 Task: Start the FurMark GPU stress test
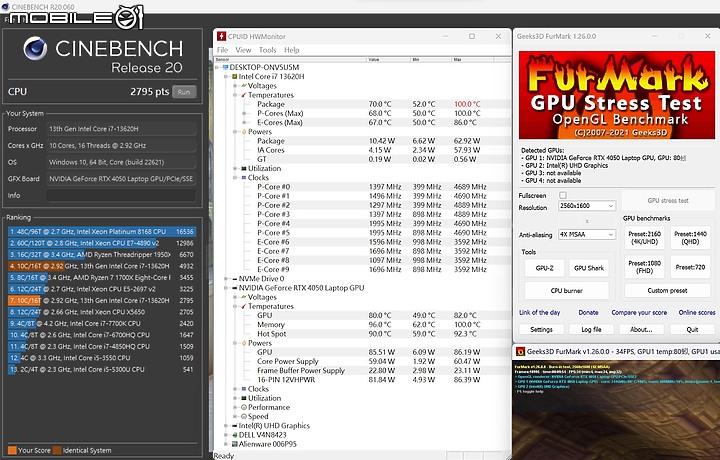[668, 201]
